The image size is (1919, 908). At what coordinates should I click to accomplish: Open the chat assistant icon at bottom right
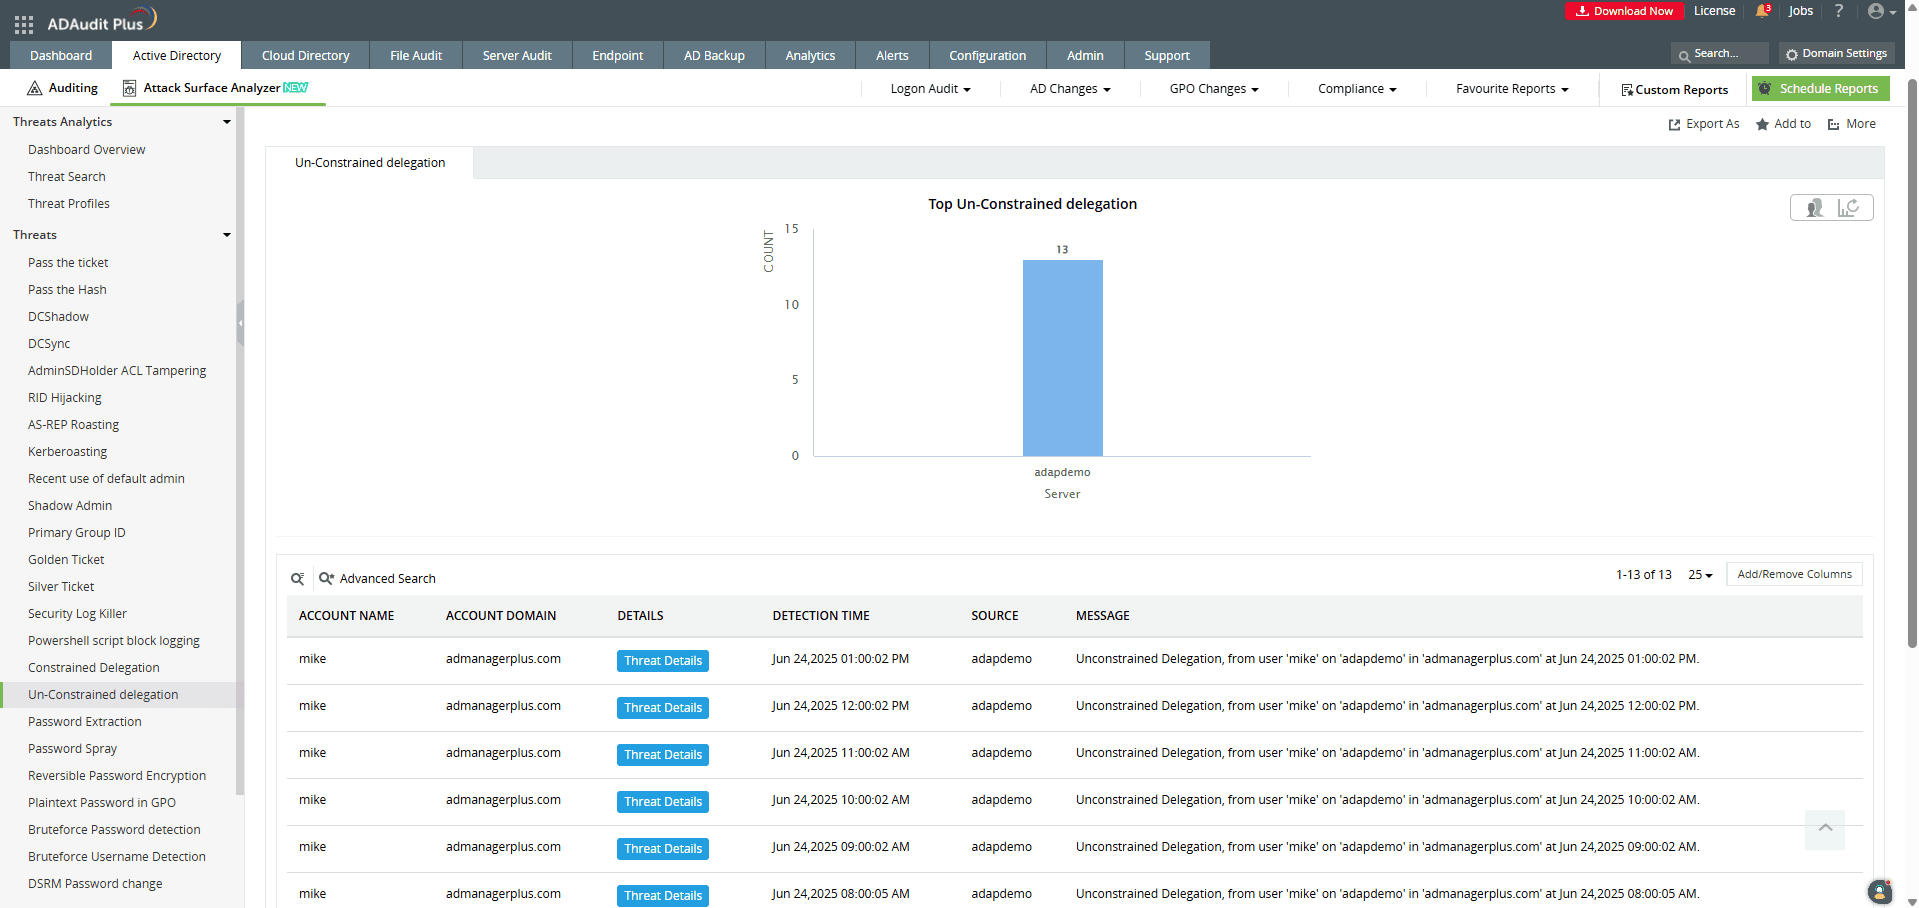pyautogui.click(x=1880, y=891)
